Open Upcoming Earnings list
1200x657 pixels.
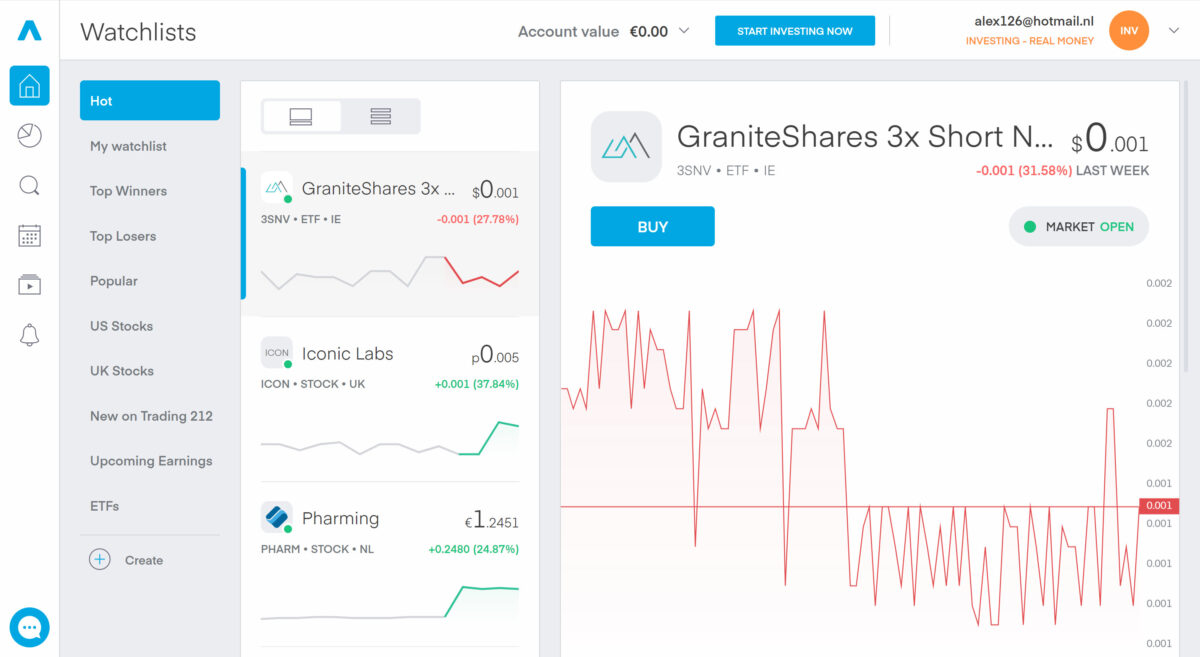[150, 461]
